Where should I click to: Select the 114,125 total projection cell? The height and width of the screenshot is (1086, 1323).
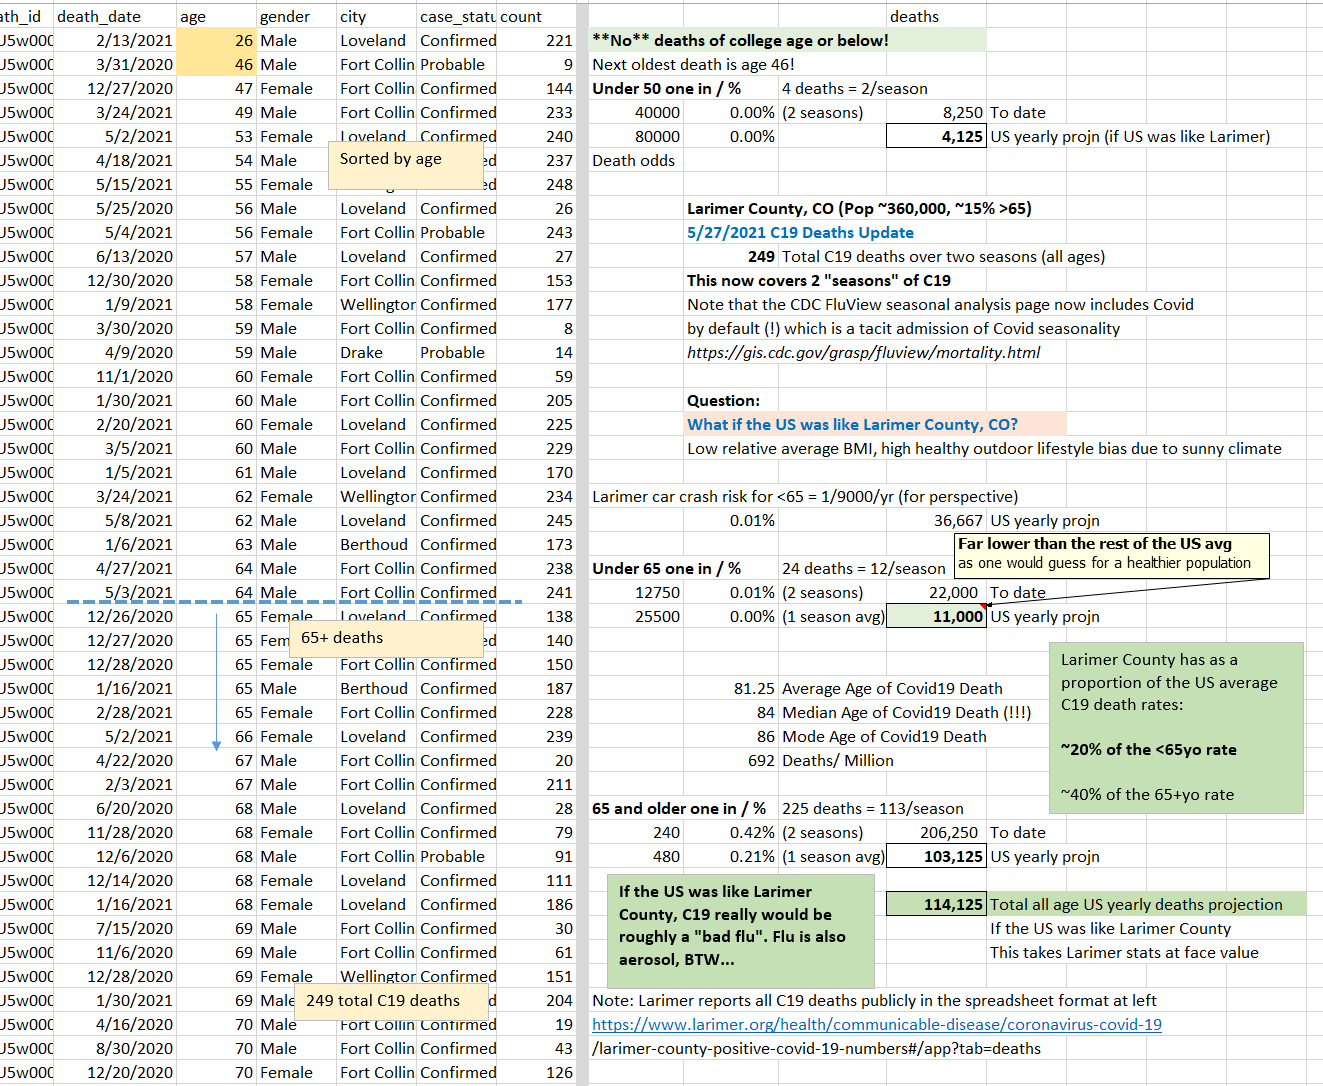click(936, 904)
